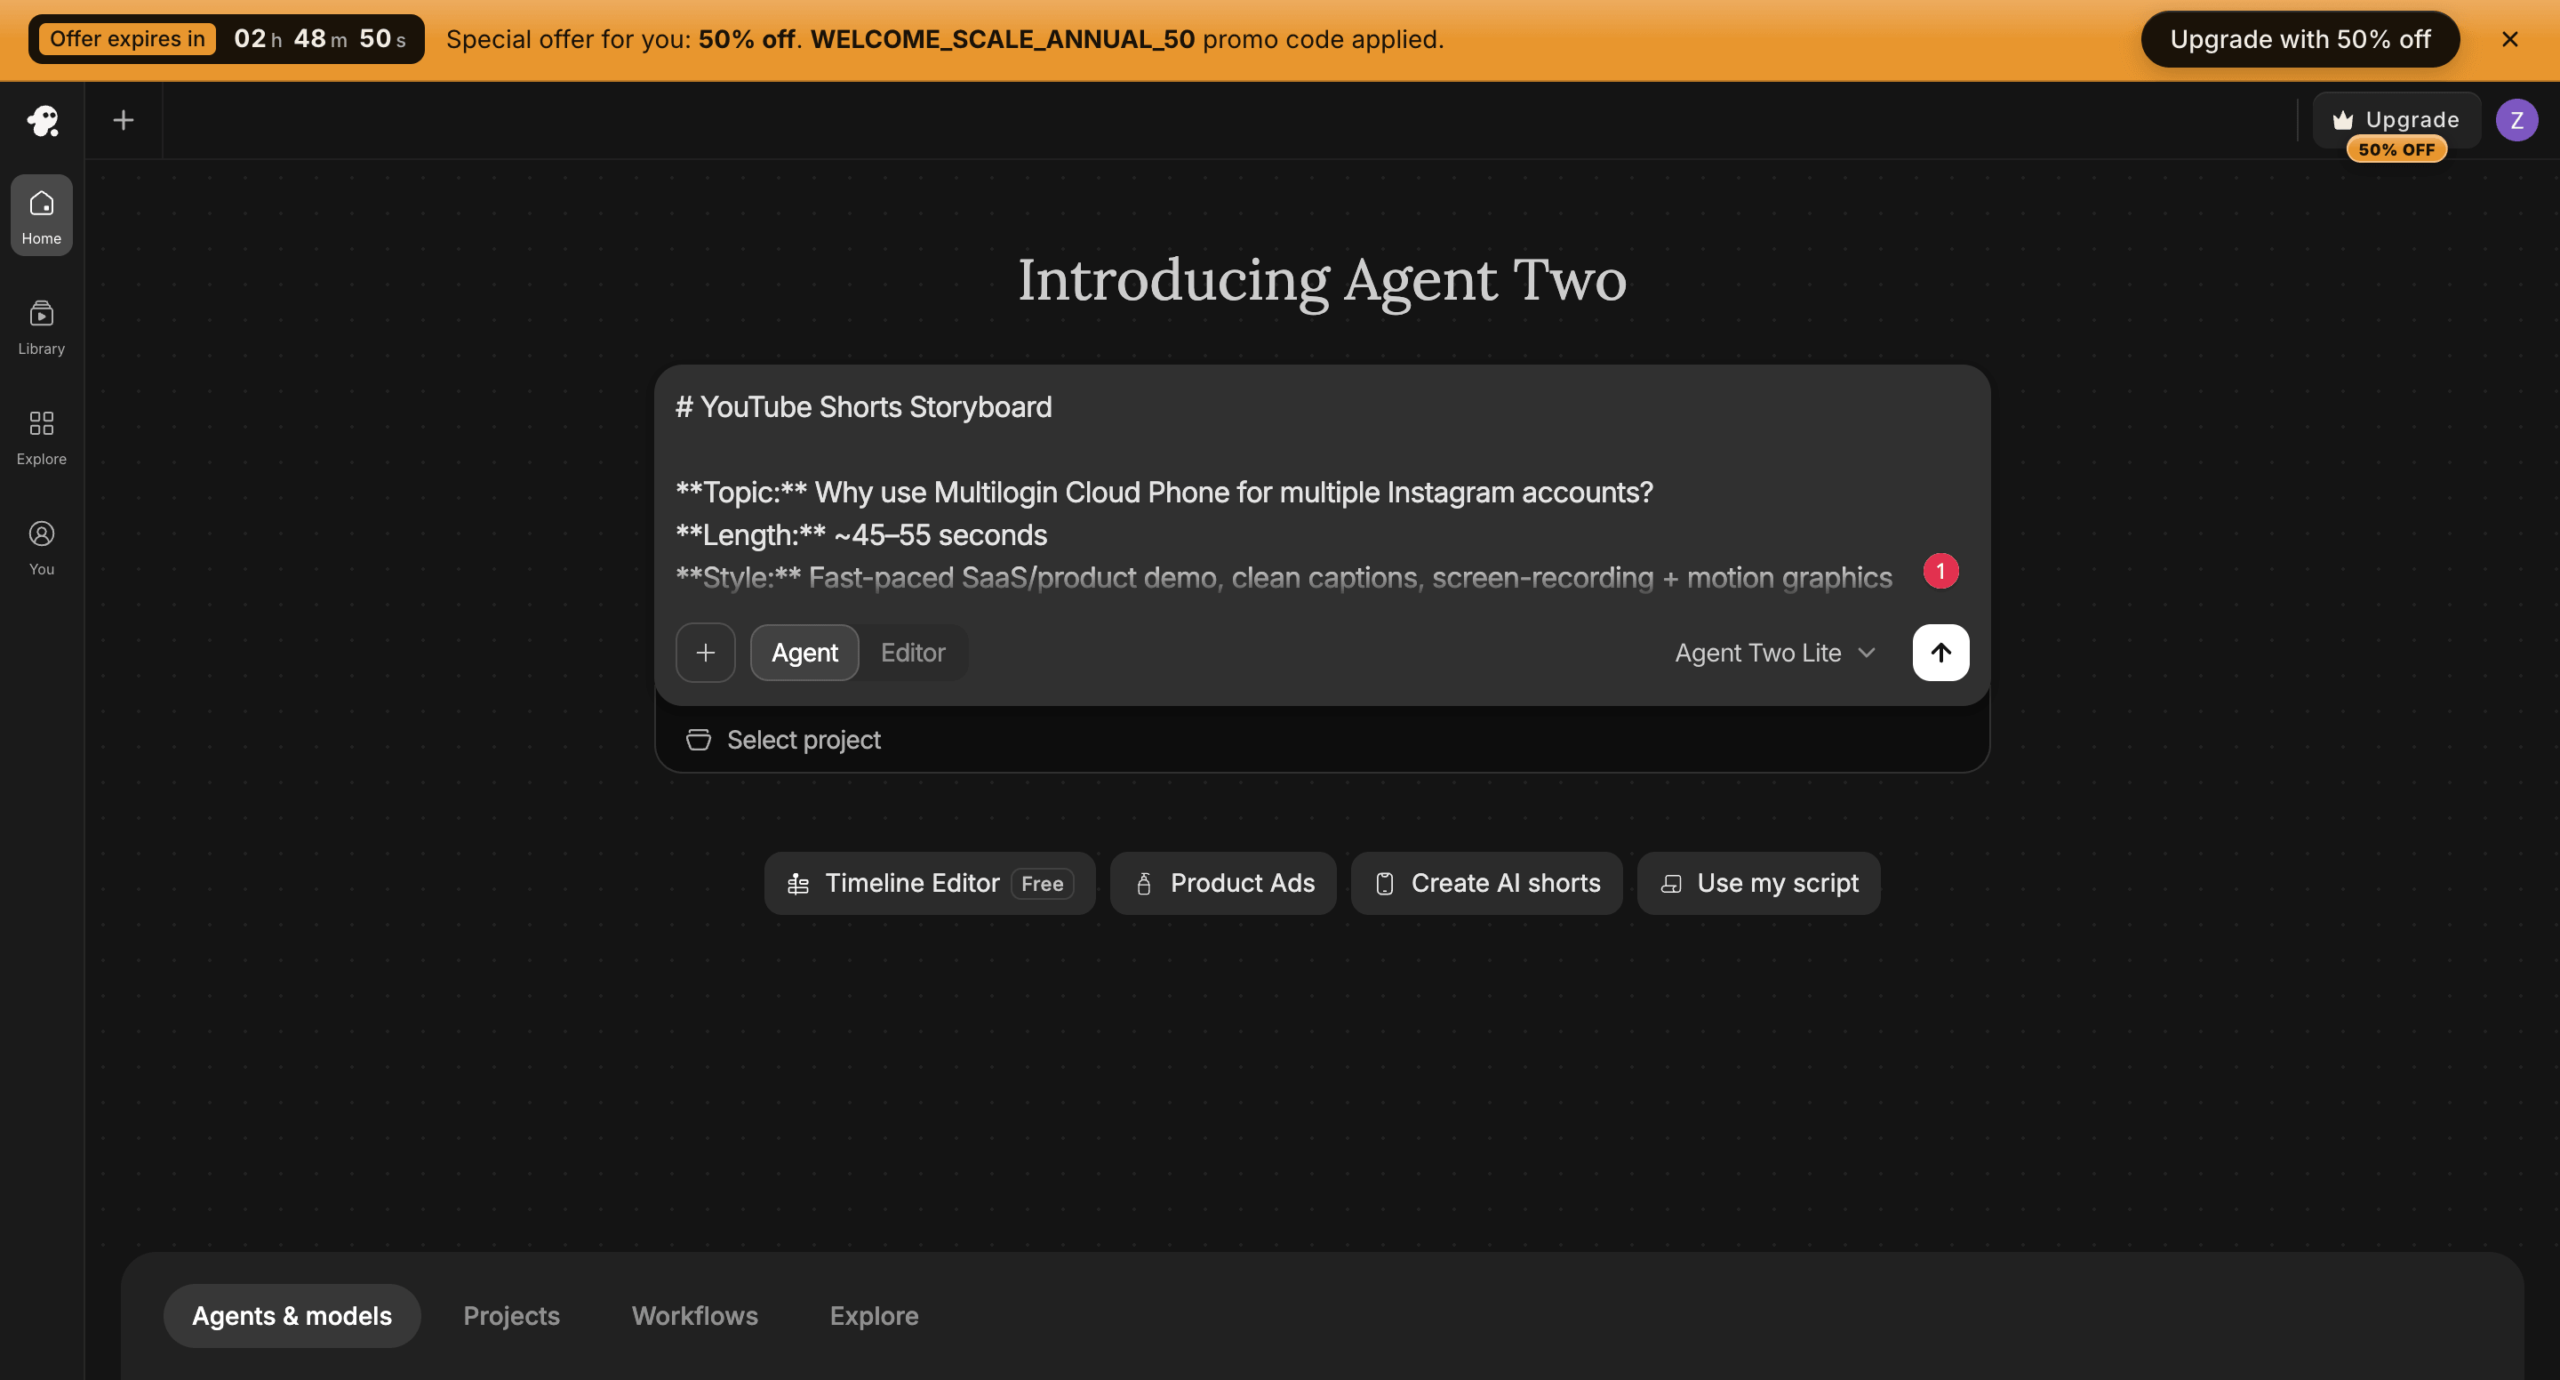Select the Agents & models tab

(292, 1316)
